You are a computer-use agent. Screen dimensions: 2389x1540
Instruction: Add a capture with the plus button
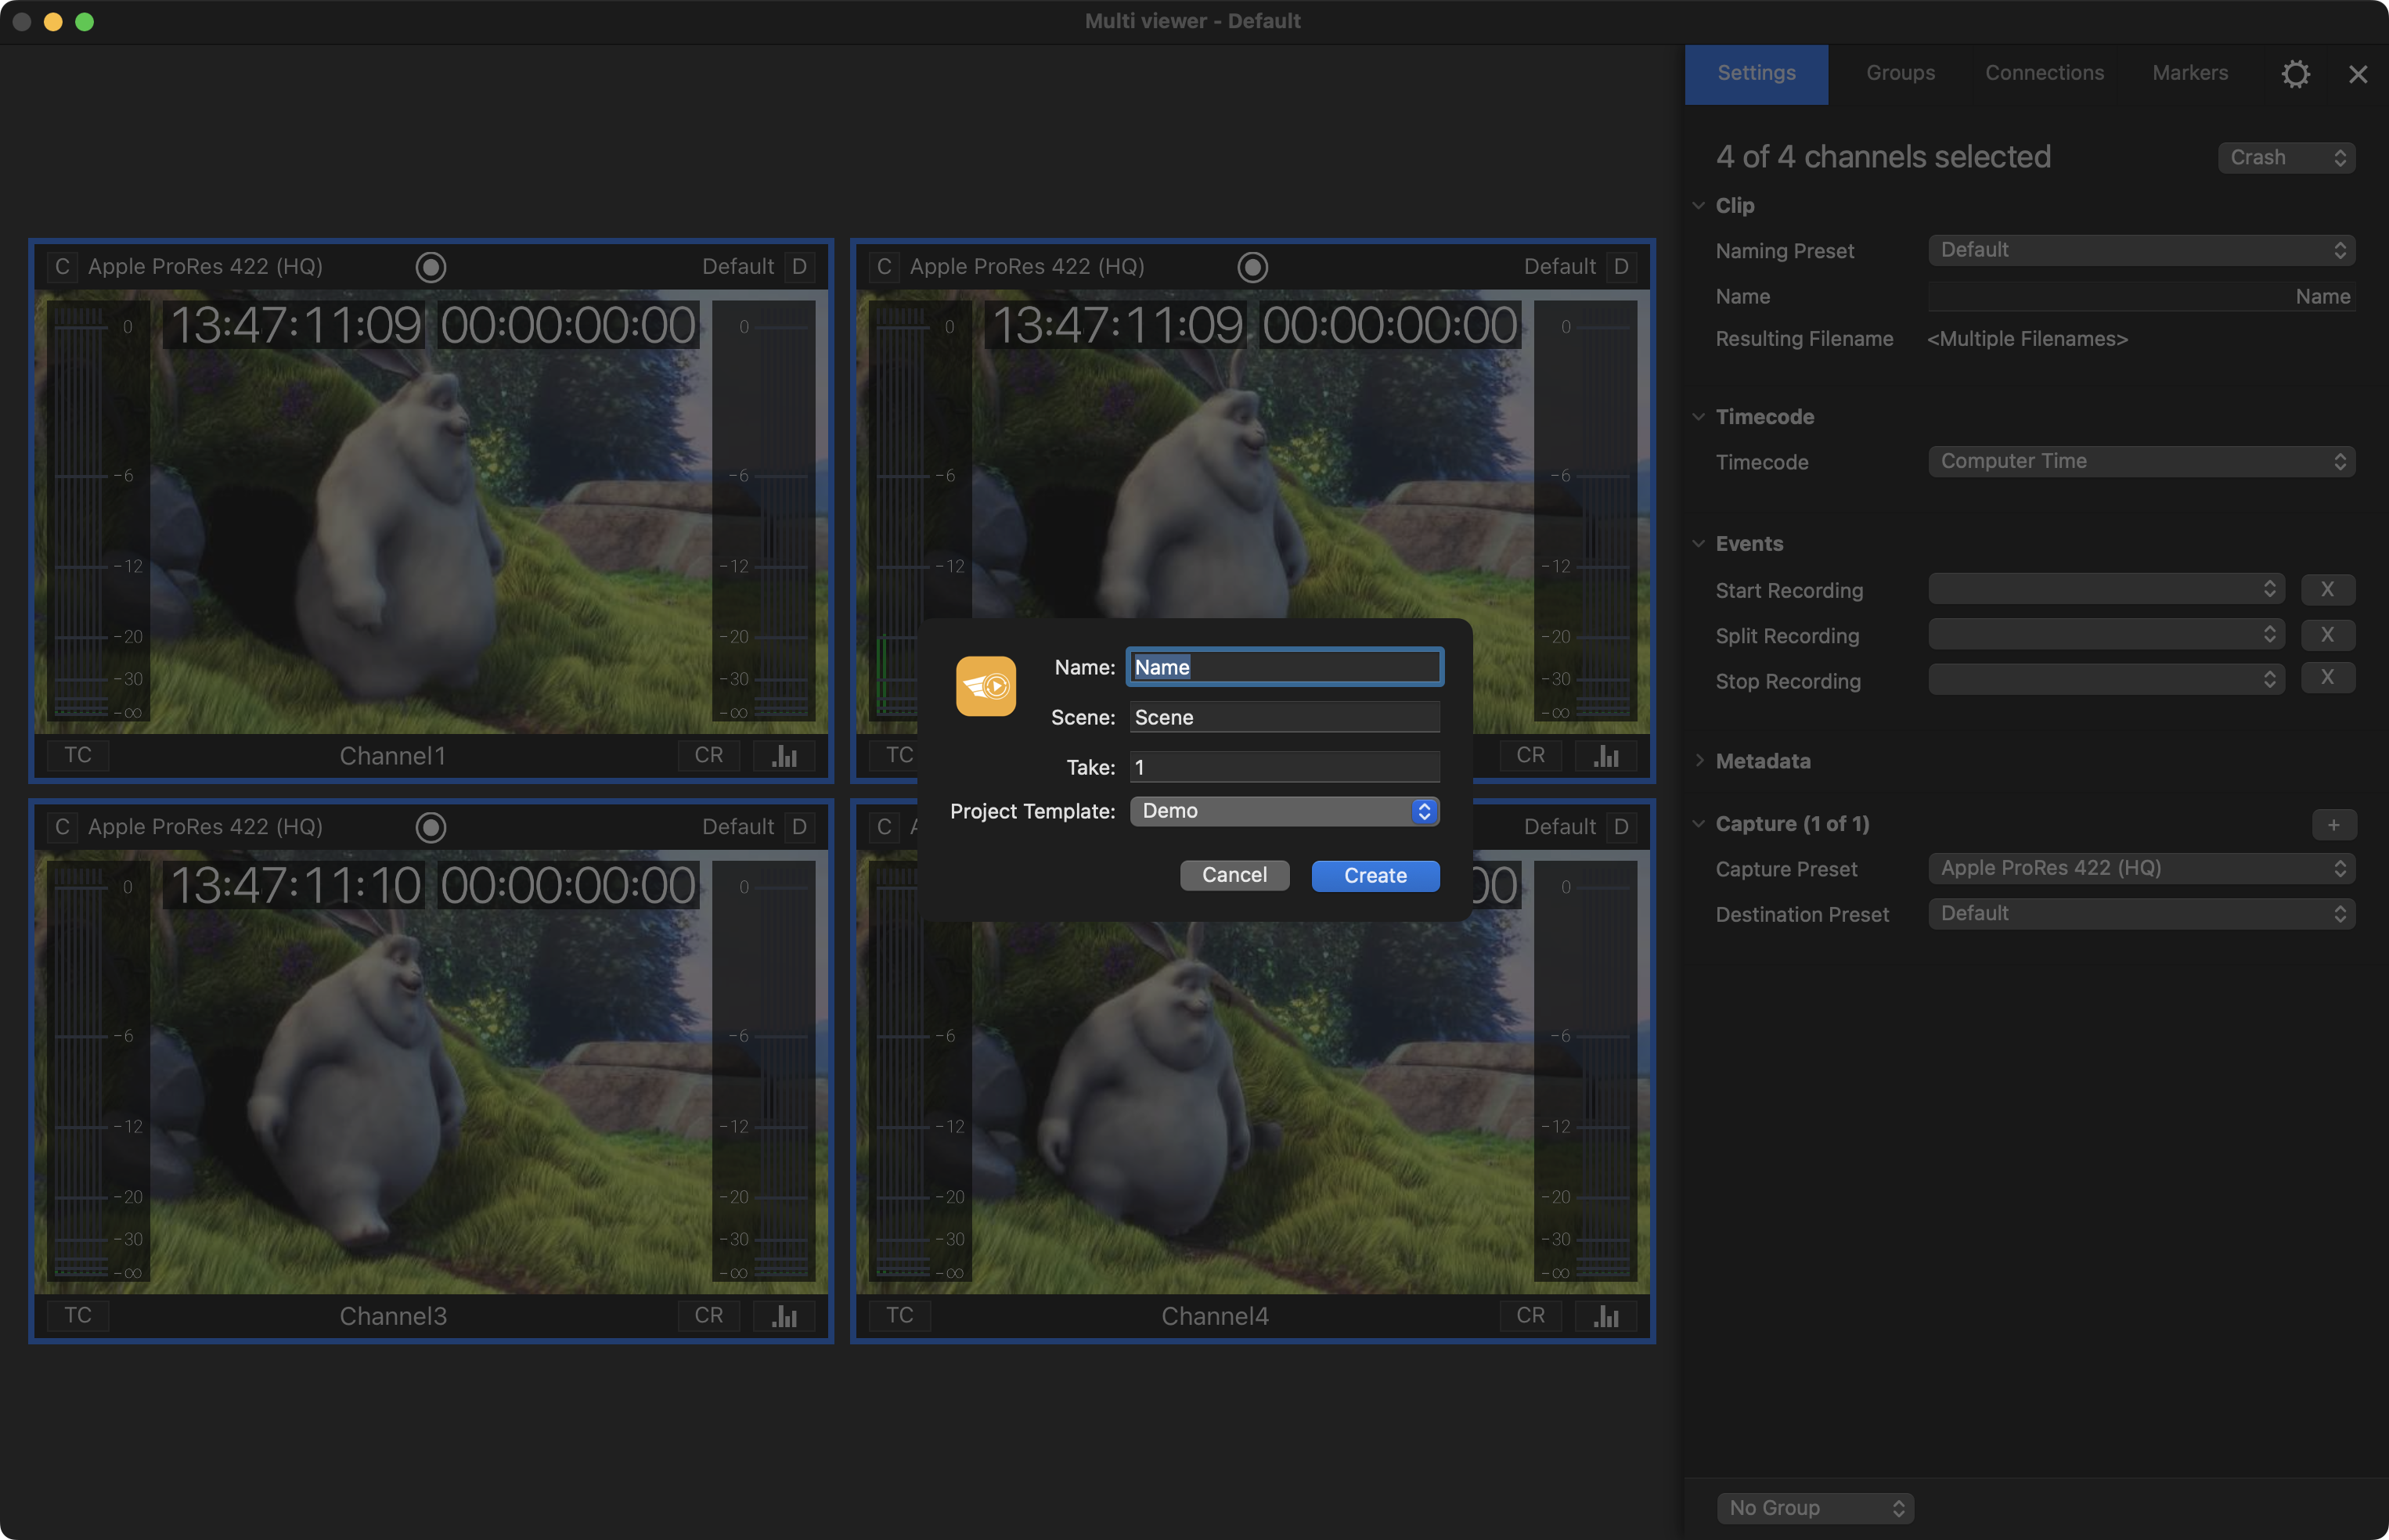[2334, 825]
